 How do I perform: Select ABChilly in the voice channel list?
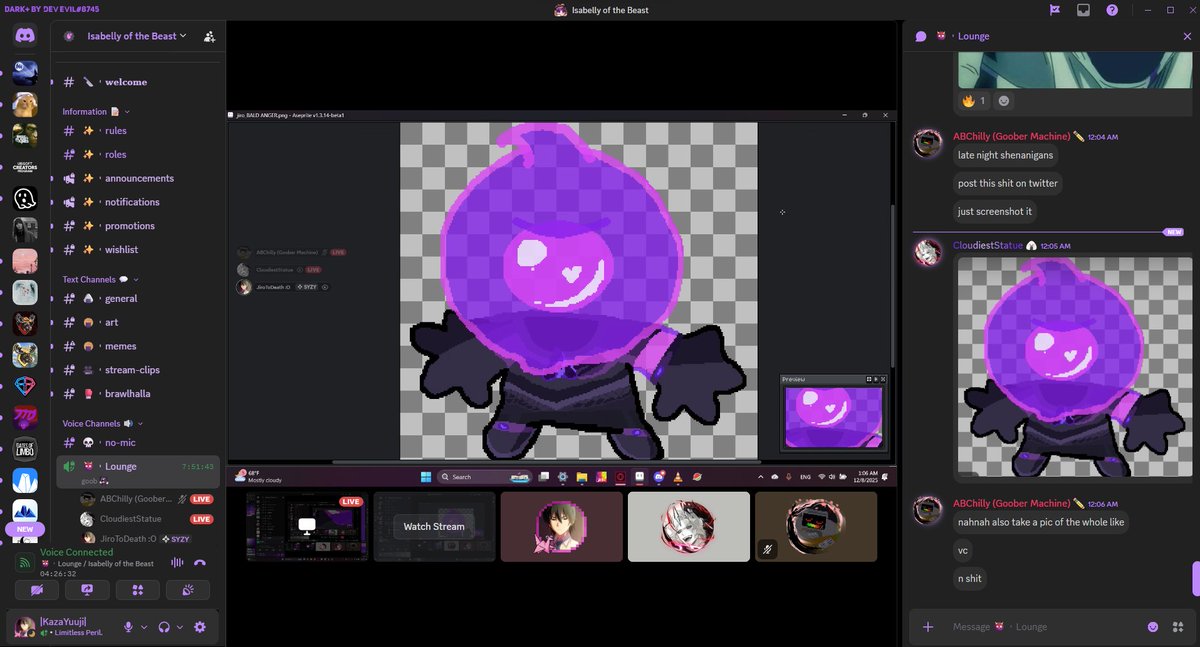(148, 499)
